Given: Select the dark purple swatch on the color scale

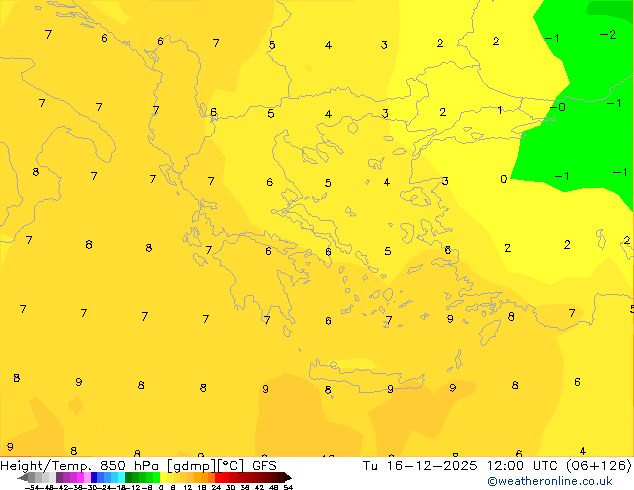Looking at the screenshot, I should coord(59,478).
